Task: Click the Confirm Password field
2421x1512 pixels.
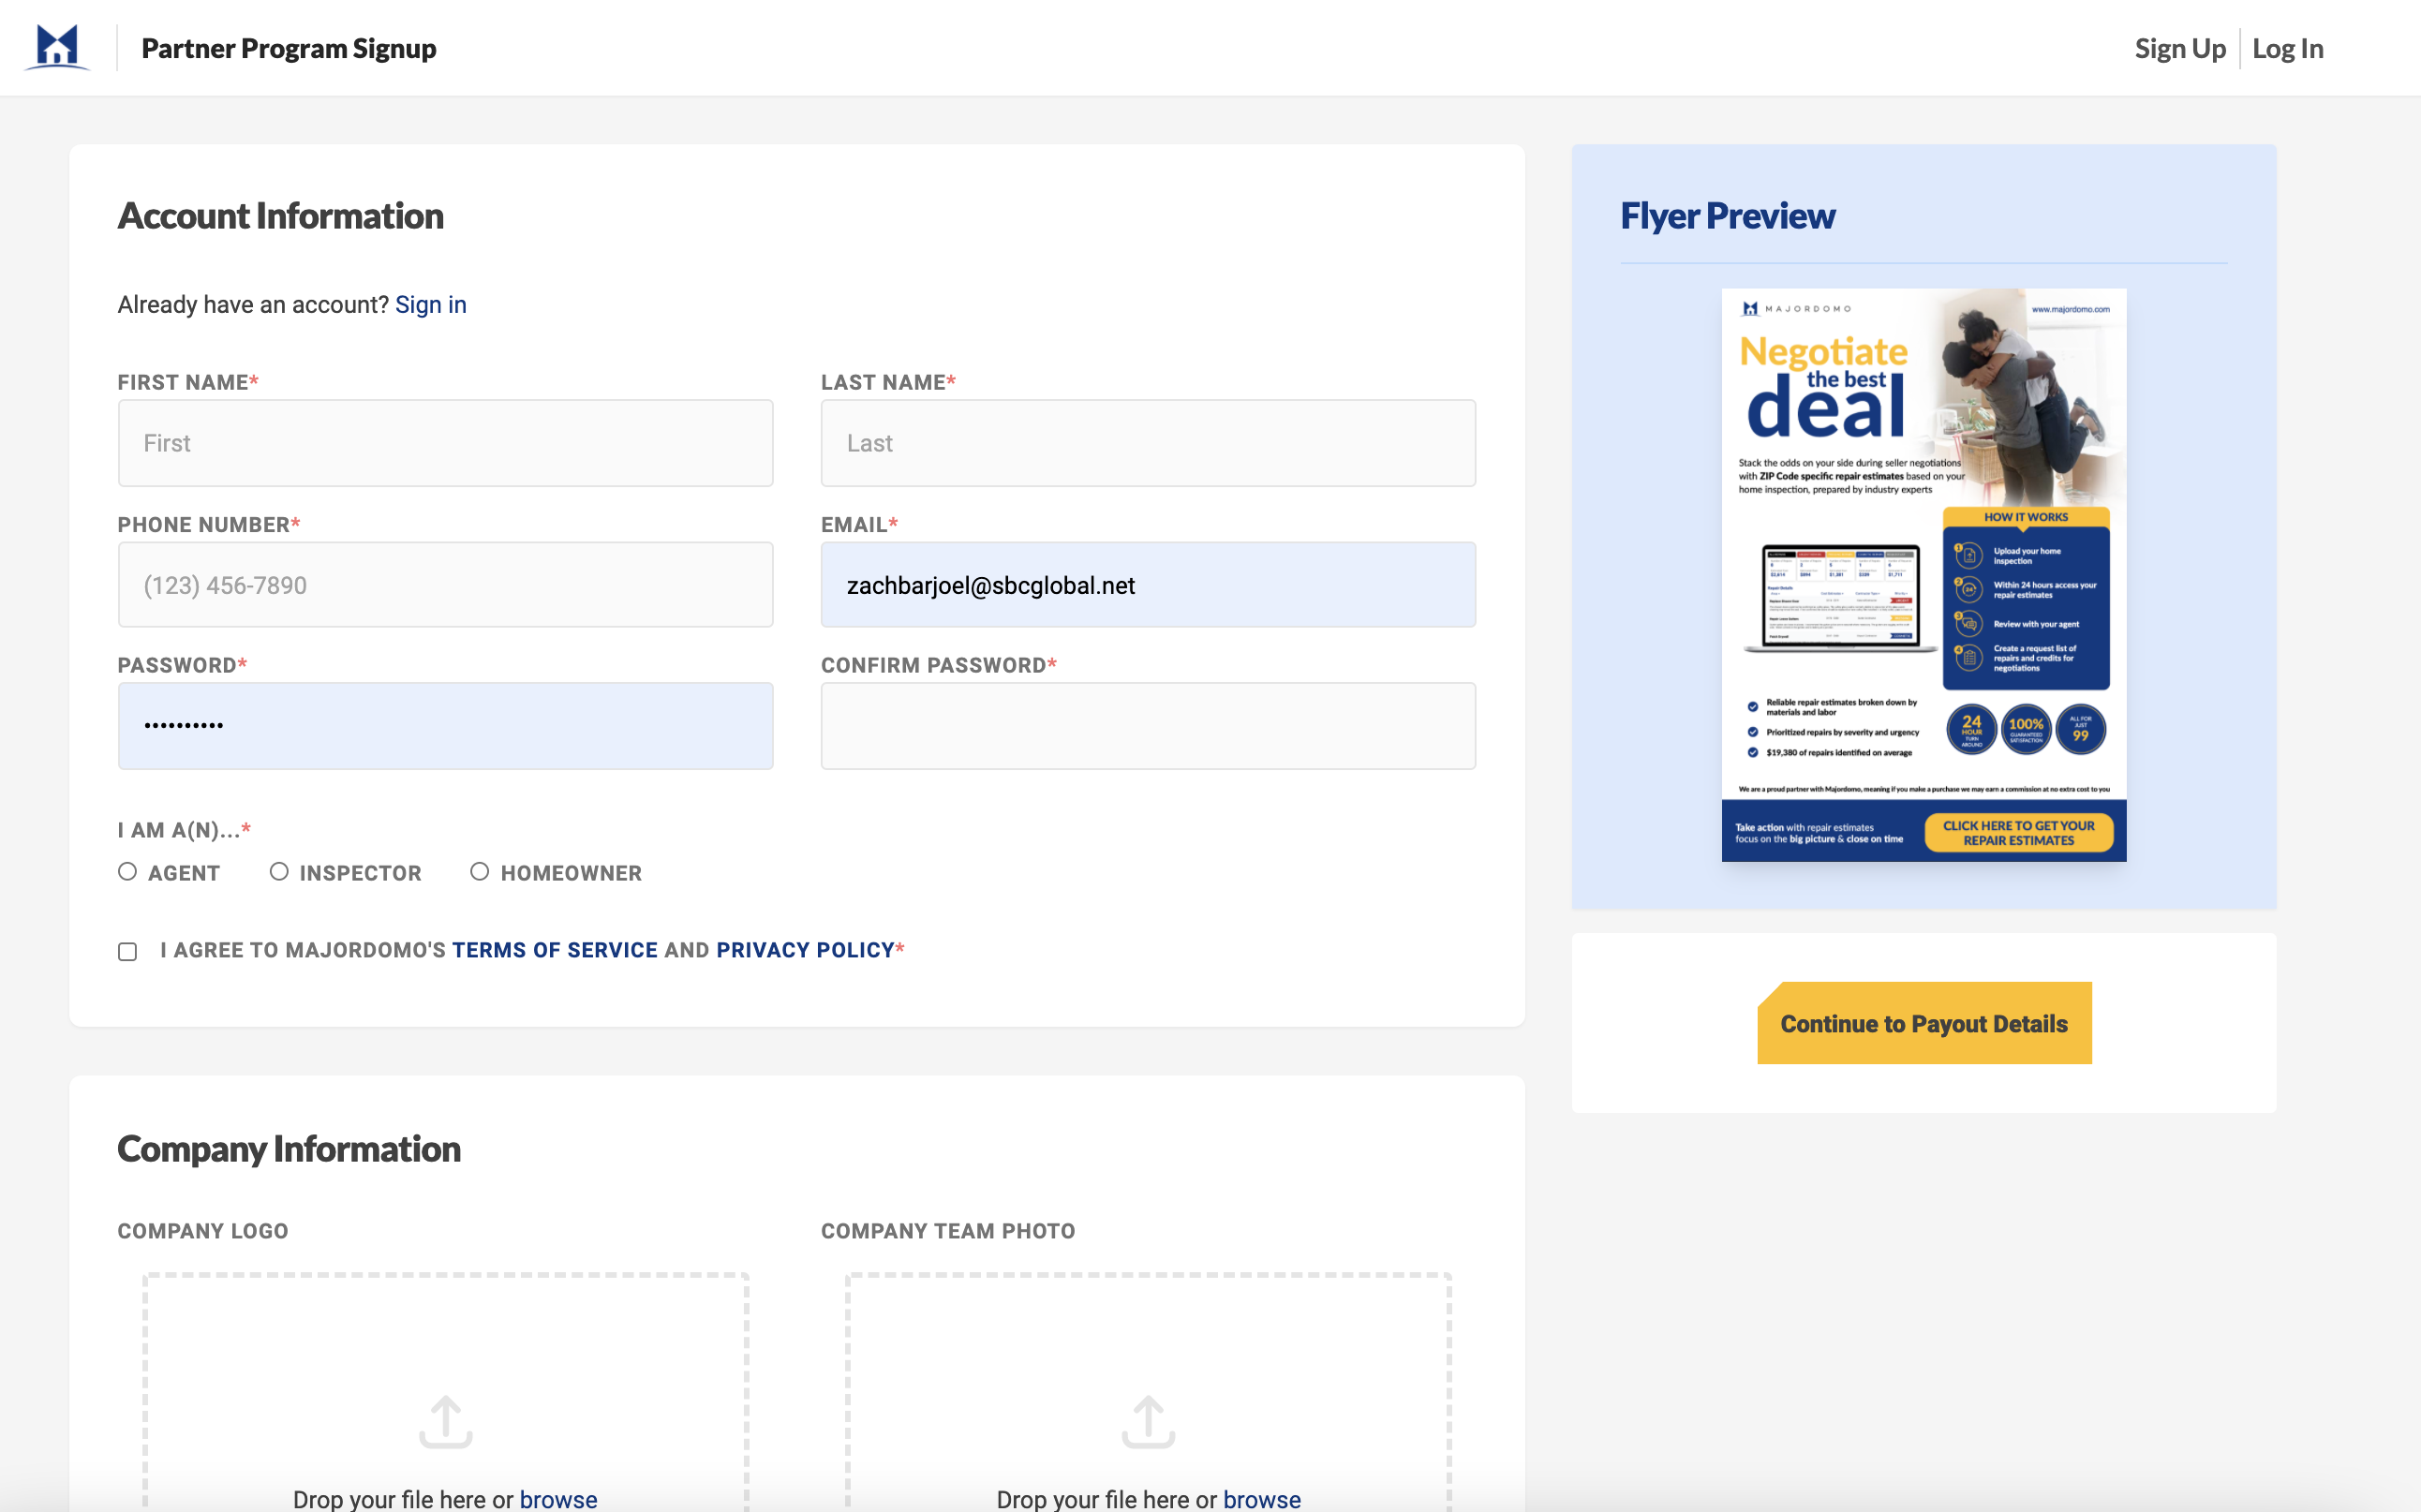Action: pos(1148,726)
